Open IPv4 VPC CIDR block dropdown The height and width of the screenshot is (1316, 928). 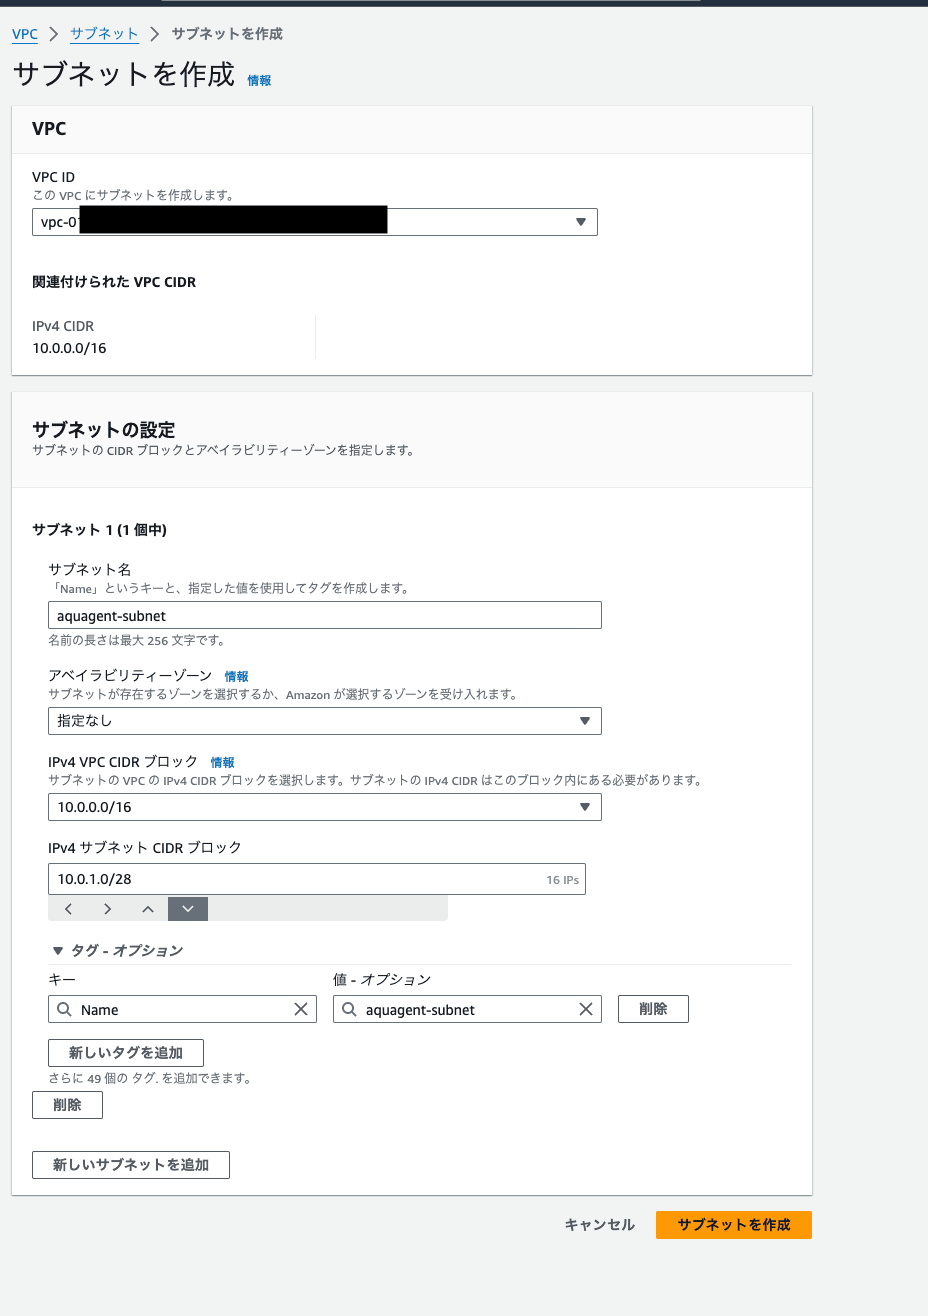(x=325, y=807)
